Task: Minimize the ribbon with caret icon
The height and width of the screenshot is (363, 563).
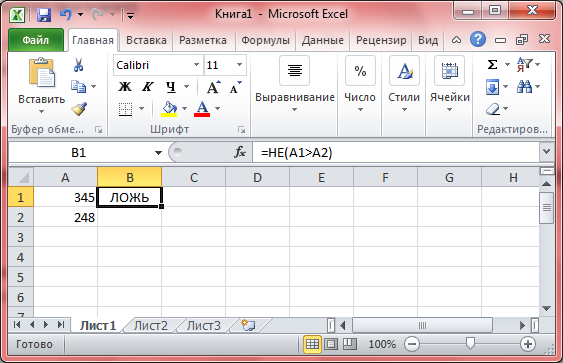Action: click(x=456, y=39)
